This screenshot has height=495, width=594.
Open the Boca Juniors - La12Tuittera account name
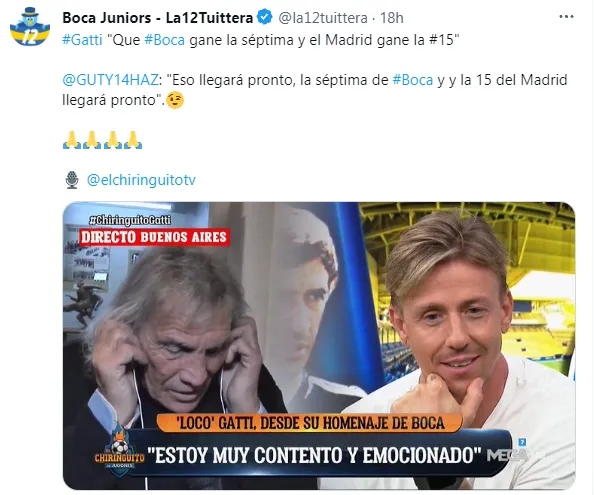[x=158, y=18]
